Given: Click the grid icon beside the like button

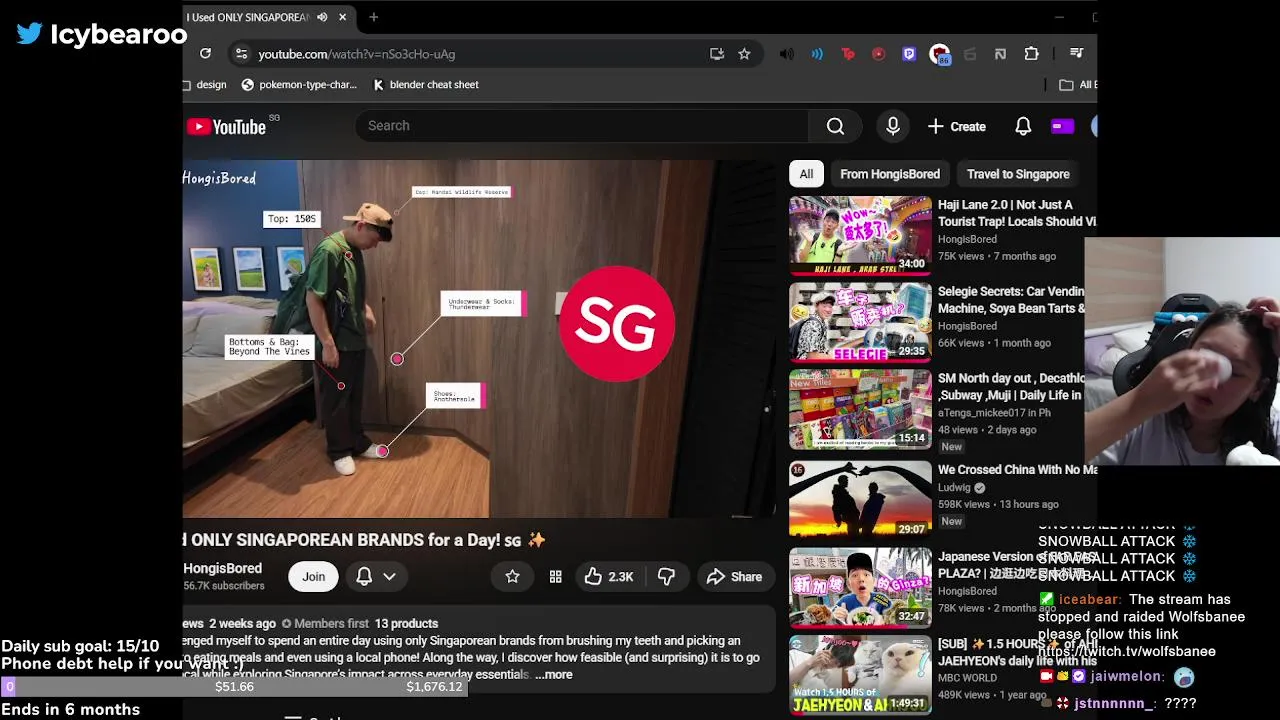Looking at the screenshot, I should 555,577.
